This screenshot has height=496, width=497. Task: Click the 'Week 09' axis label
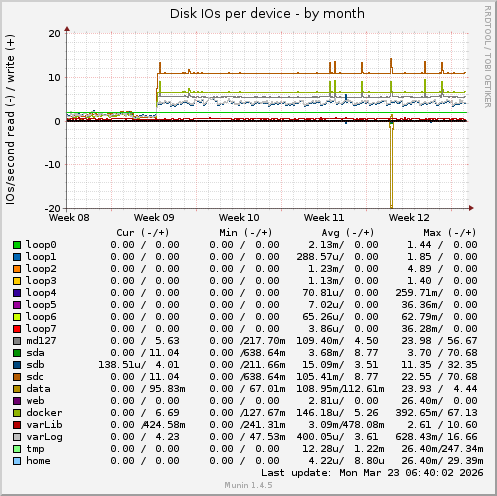tap(154, 218)
